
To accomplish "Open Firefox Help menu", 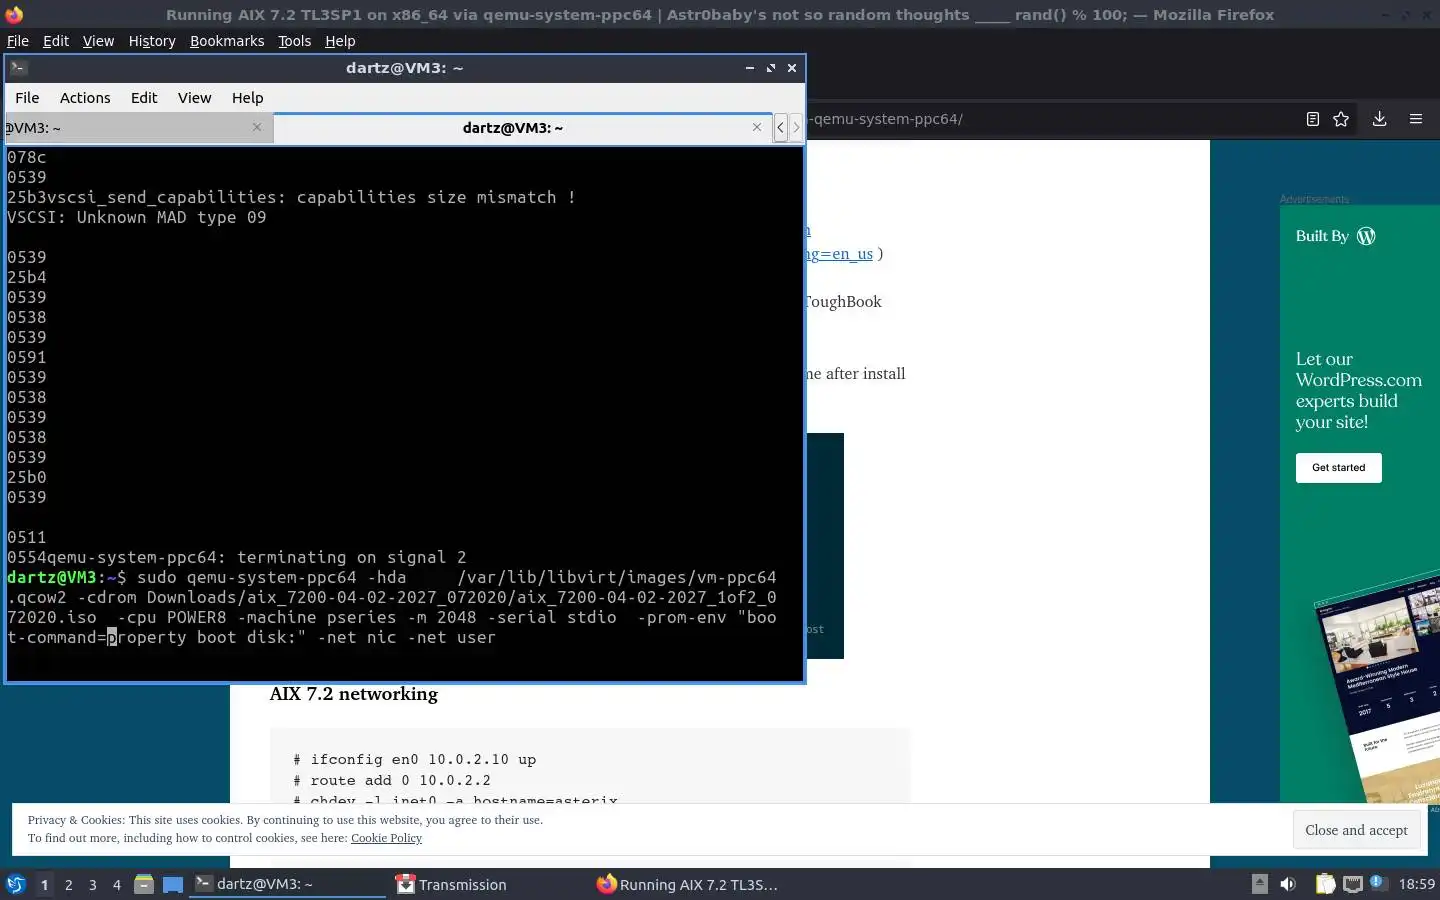I will tap(340, 41).
